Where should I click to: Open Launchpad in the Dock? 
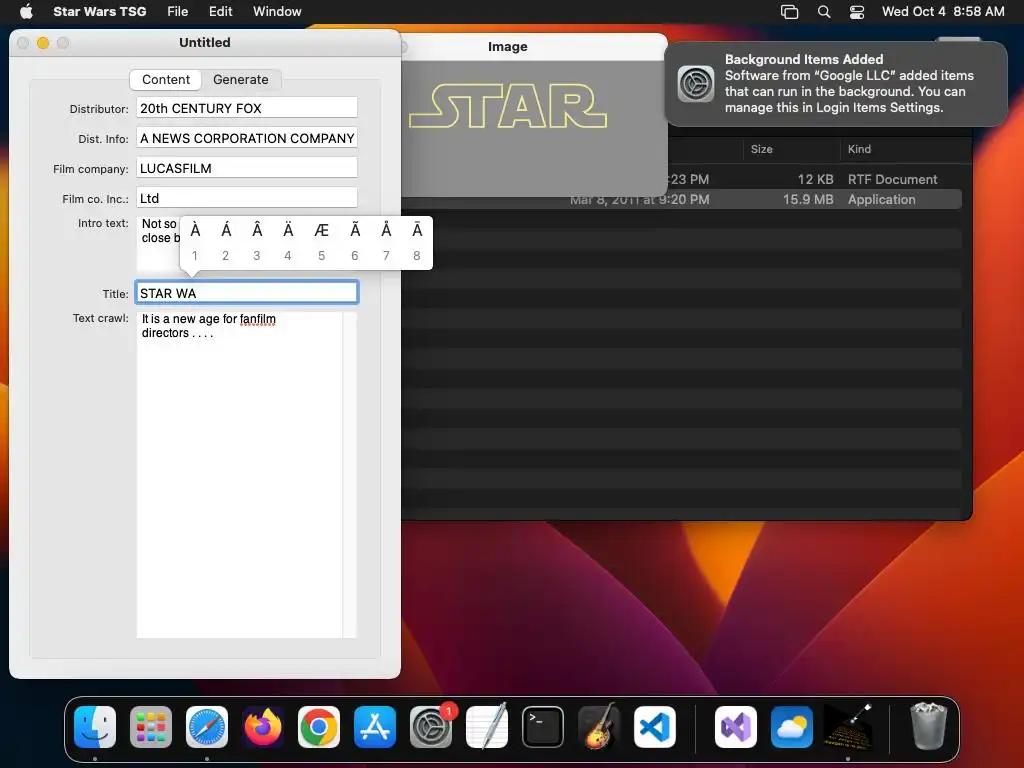tap(151, 727)
